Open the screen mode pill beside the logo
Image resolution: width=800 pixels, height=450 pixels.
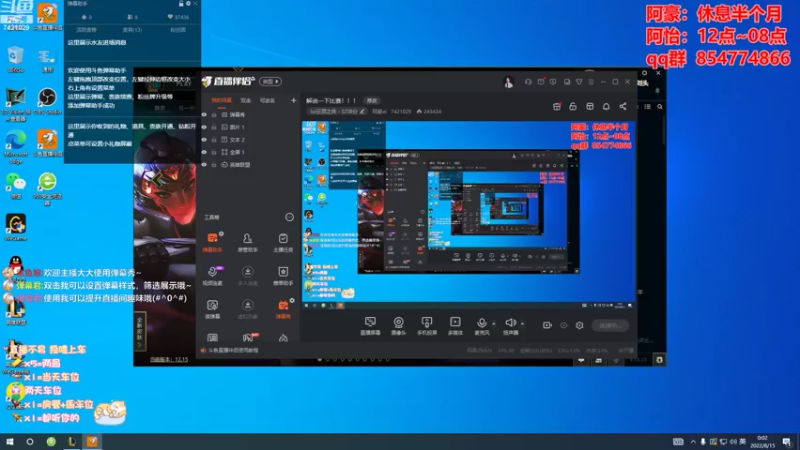(270, 81)
